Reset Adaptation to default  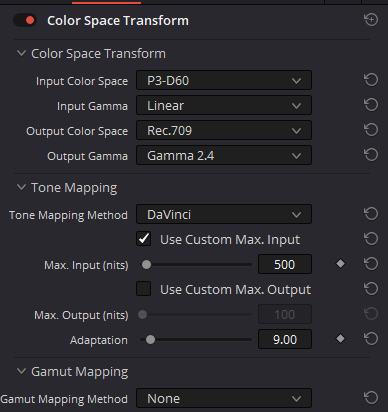371,339
